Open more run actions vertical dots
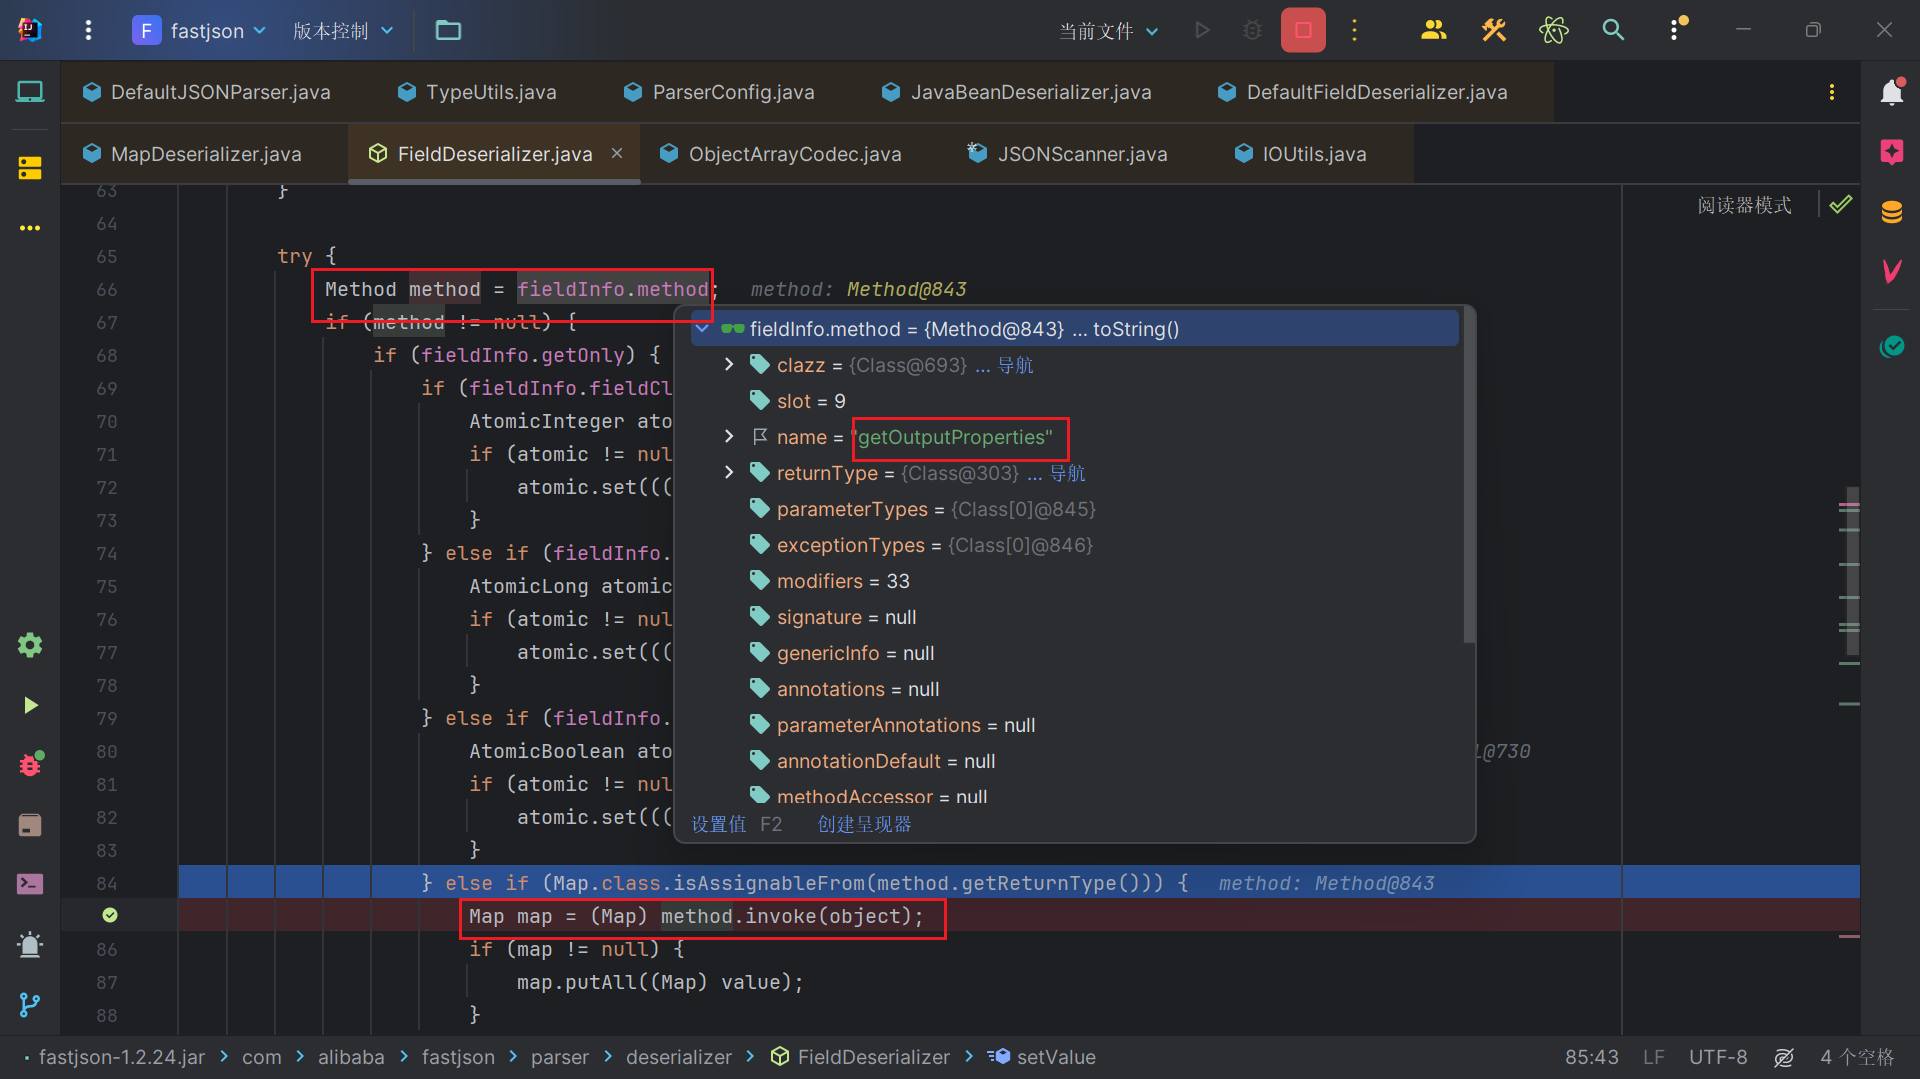The height and width of the screenshot is (1079, 1920). 1355,31
